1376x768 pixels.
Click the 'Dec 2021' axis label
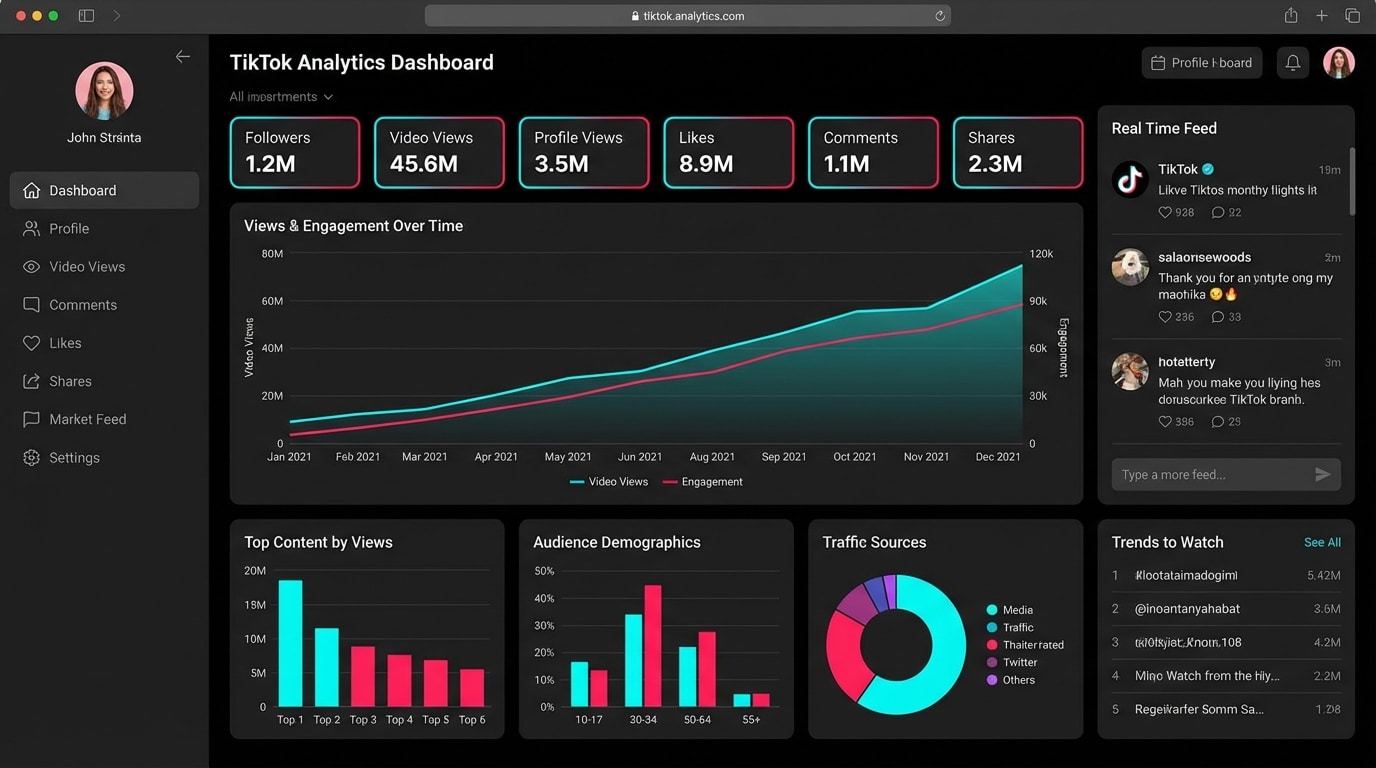[998, 457]
